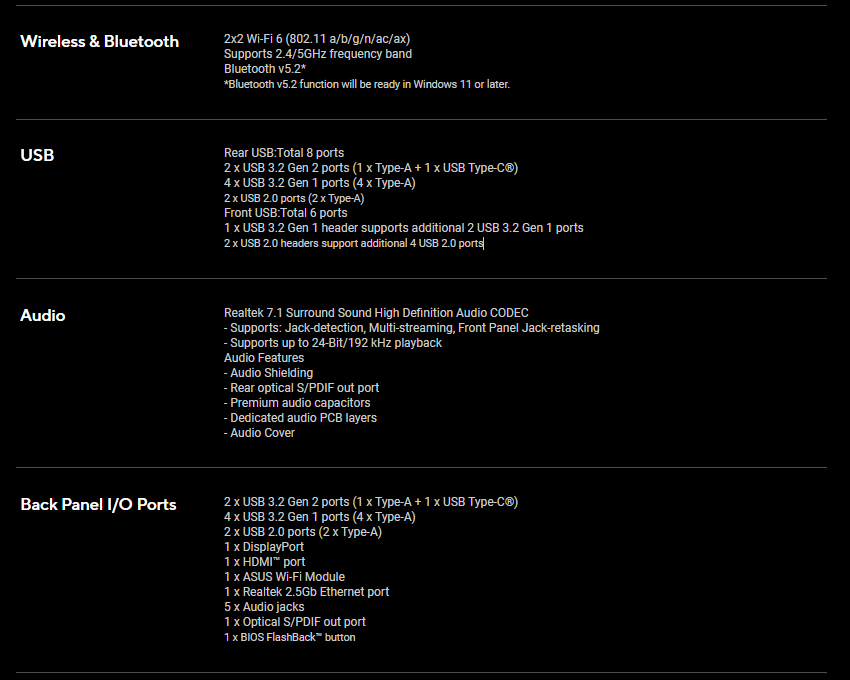Click the ASUS Wi-Fi Module entry
The image size is (850, 680).
coord(284,577)
